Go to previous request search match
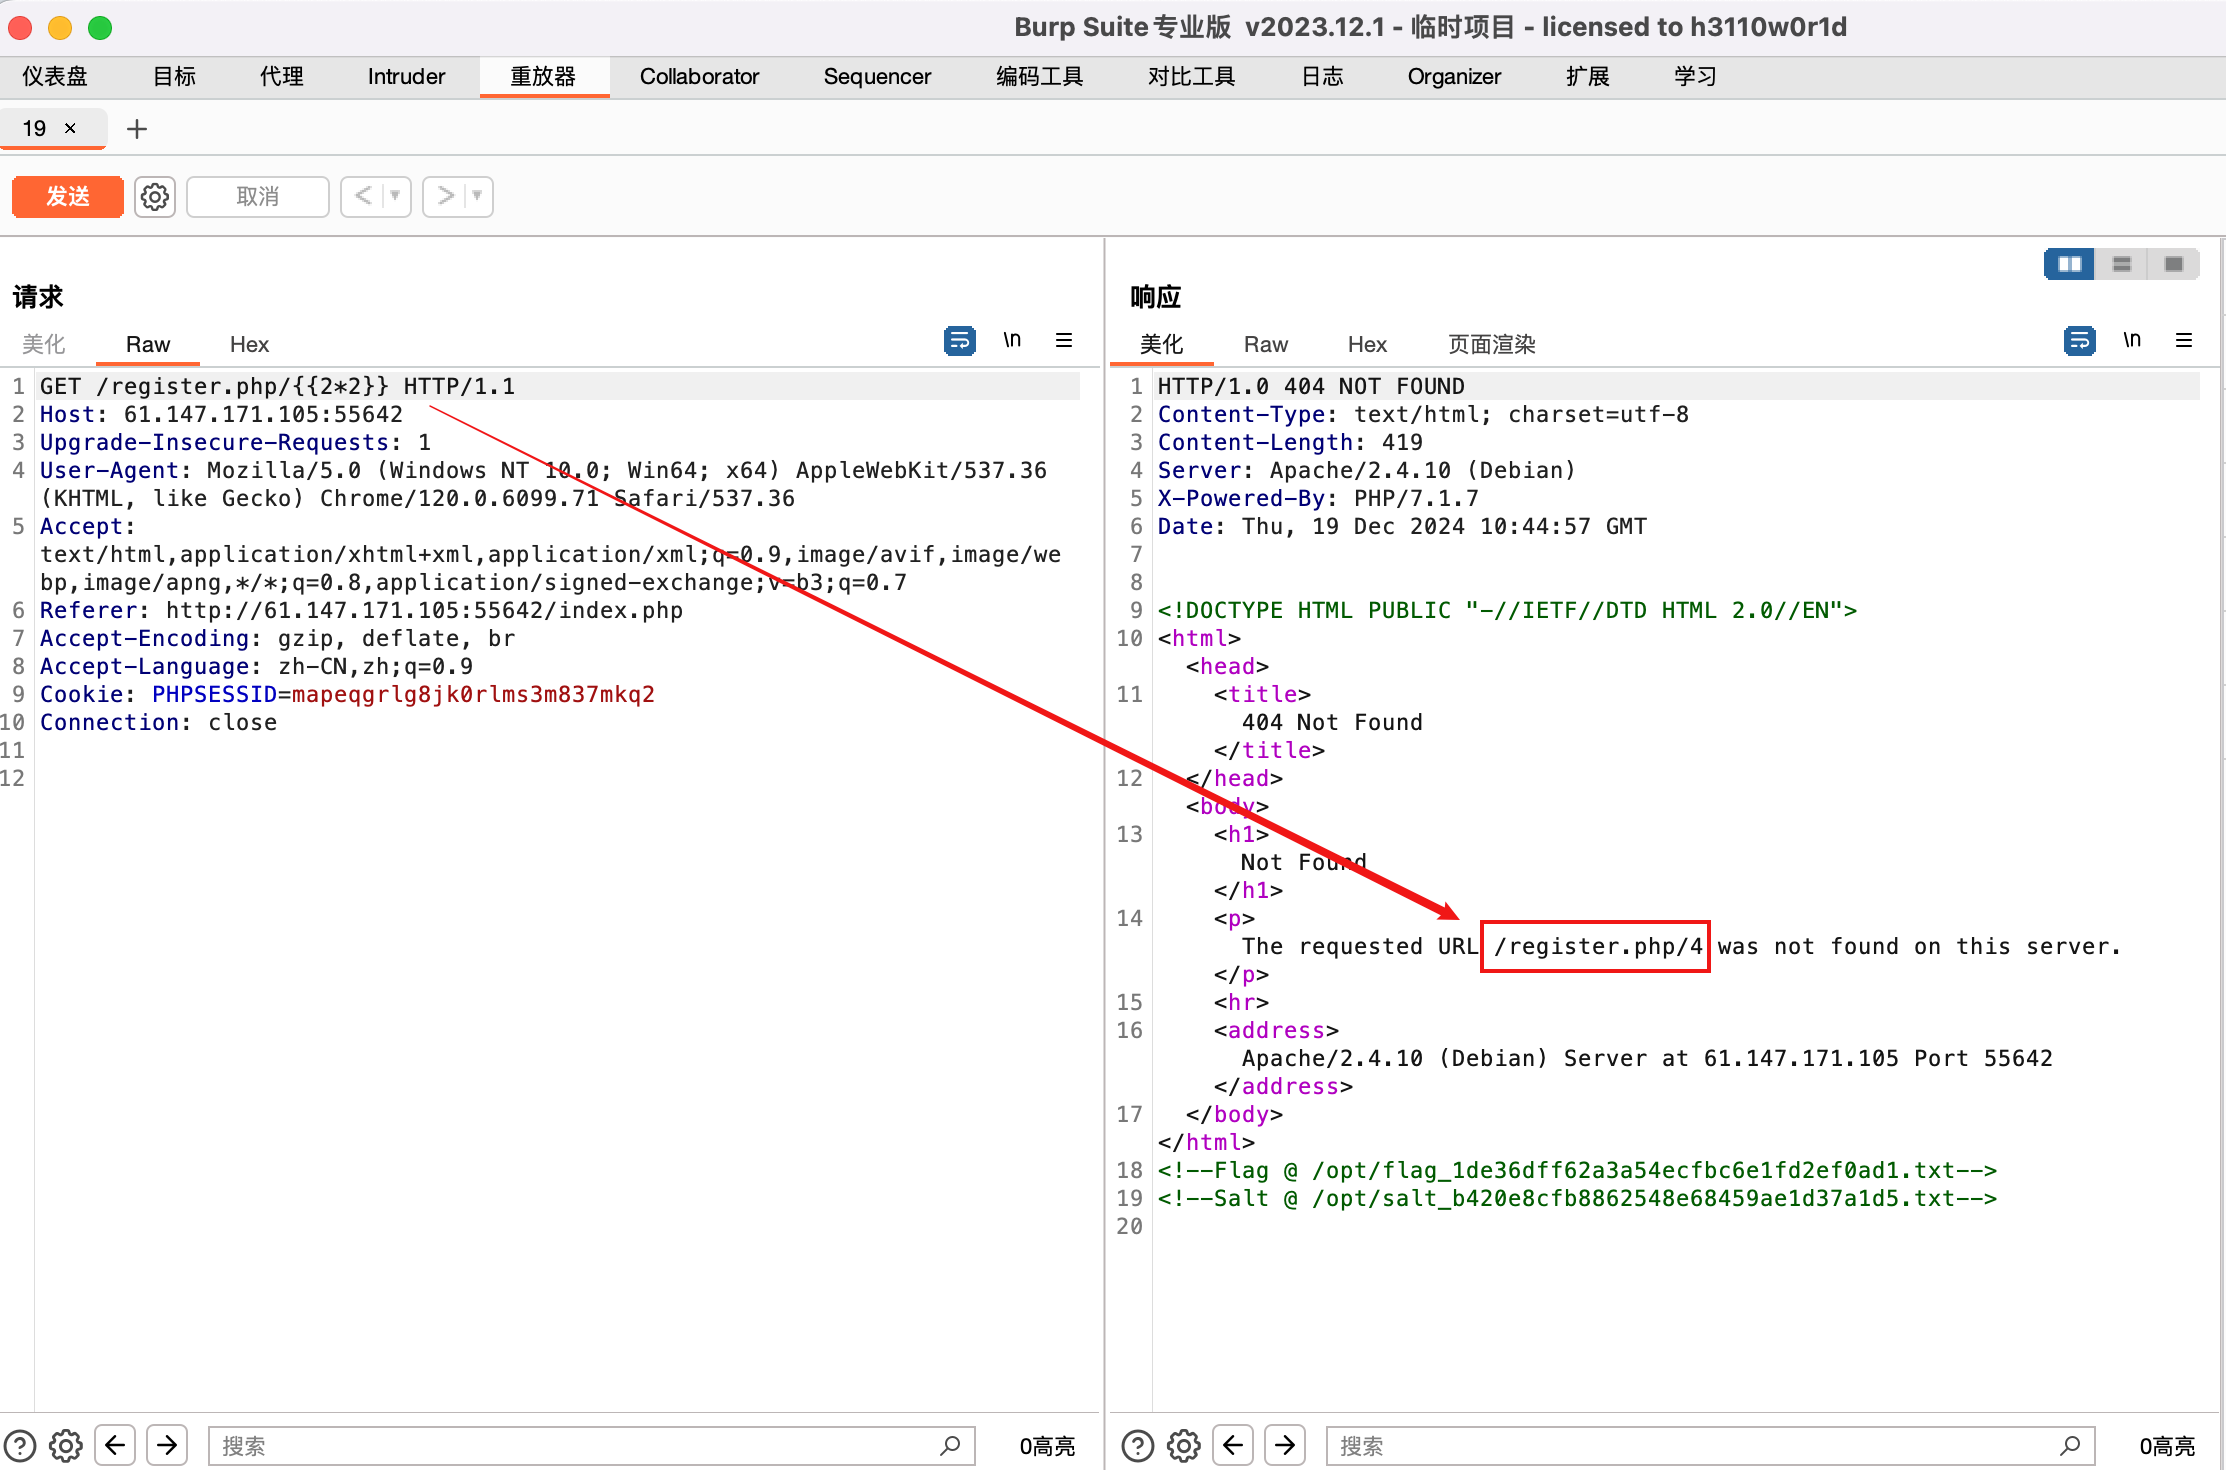 (115, 1445)
